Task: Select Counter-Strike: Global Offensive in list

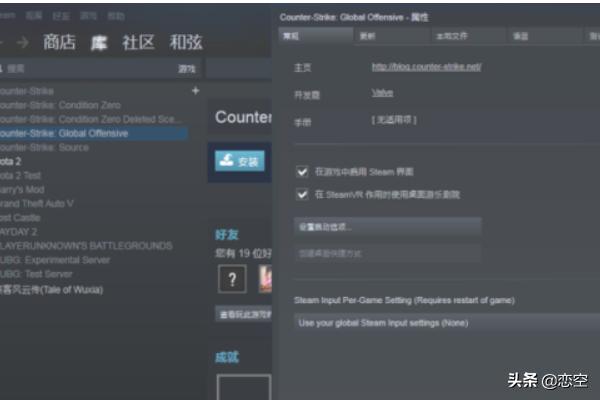Action: (93, 134)
